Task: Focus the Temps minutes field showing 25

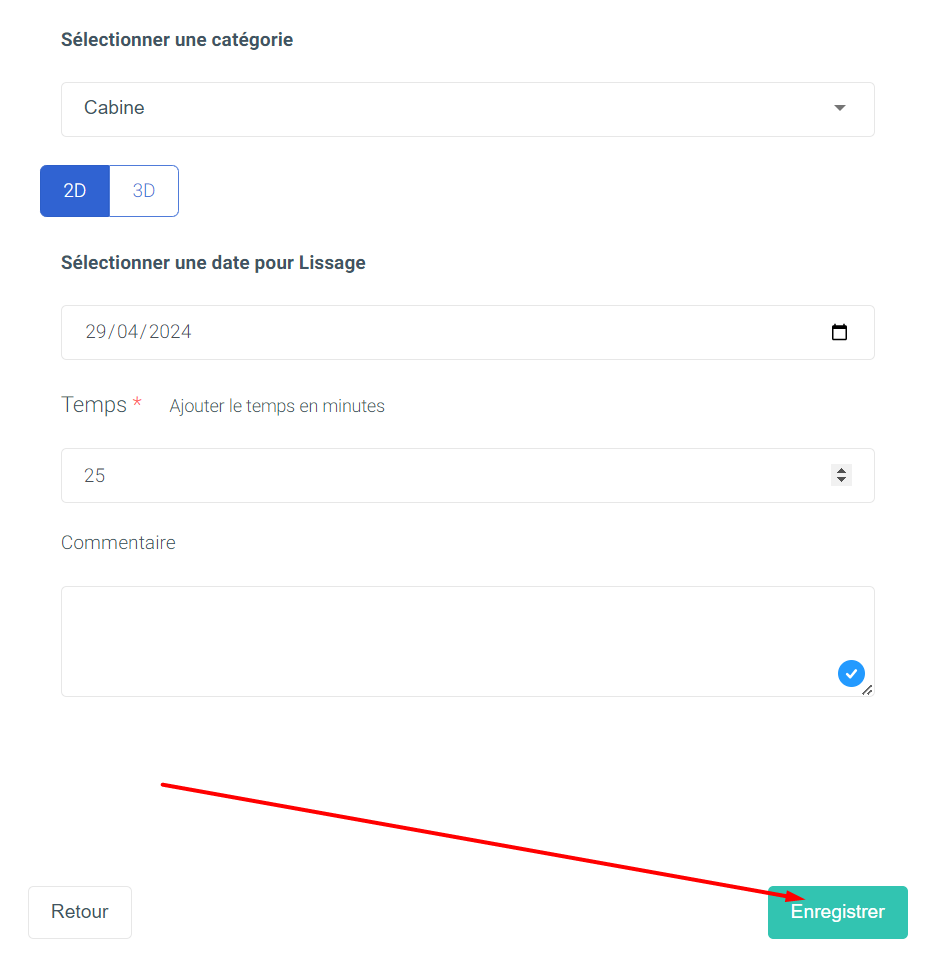Action: pyautogui.click(x=468, y=475)
